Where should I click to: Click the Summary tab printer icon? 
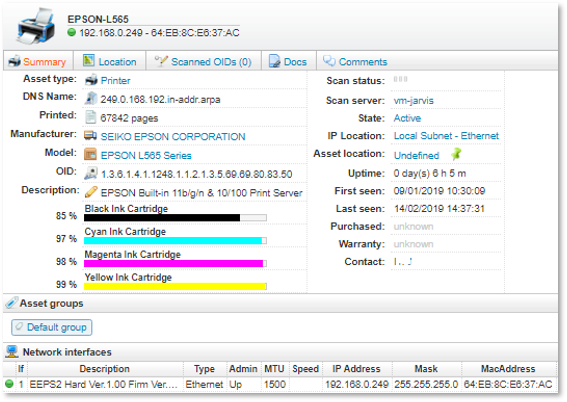pyautogui.click(x=14, y=61)
